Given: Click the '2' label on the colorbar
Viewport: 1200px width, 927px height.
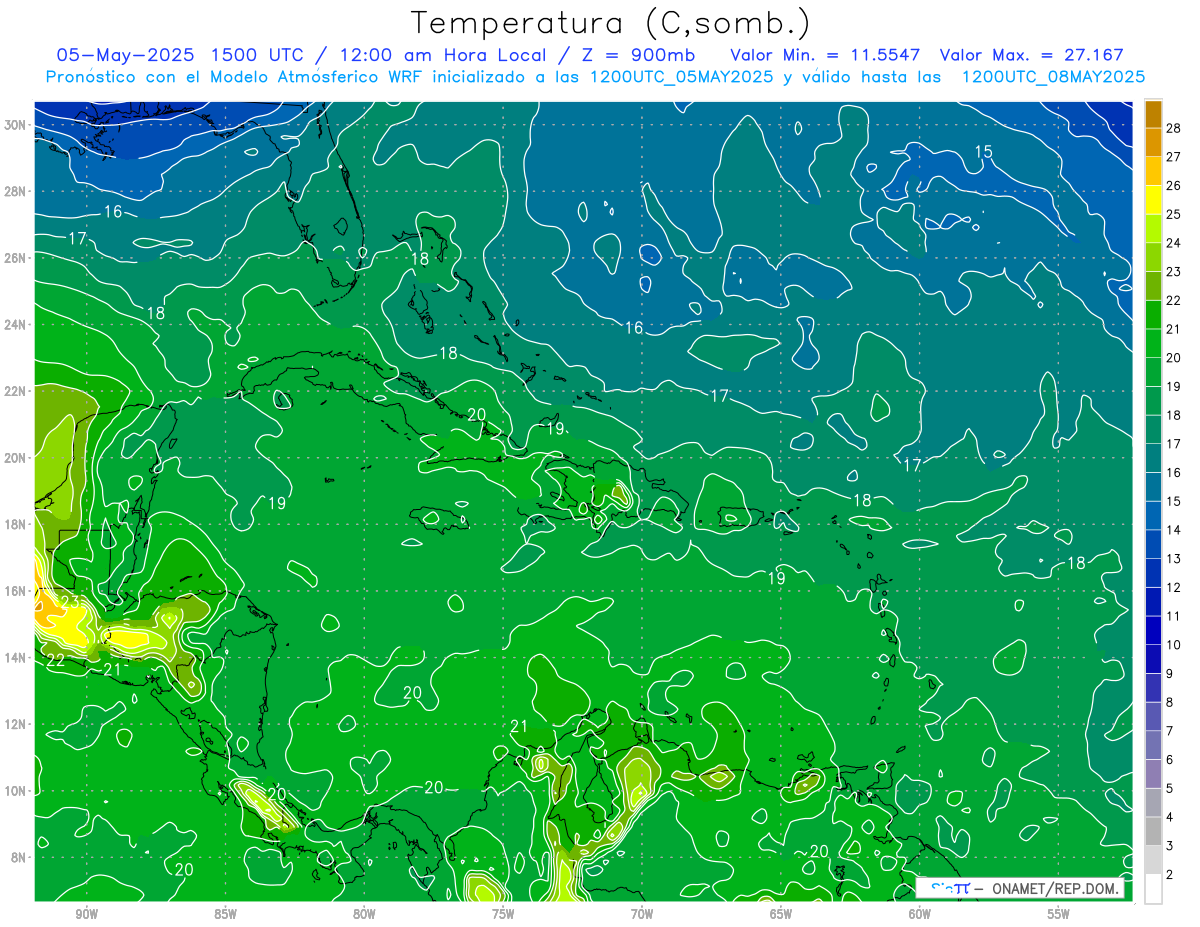Looking at the screenshot, I should (x=1170, y=875).
